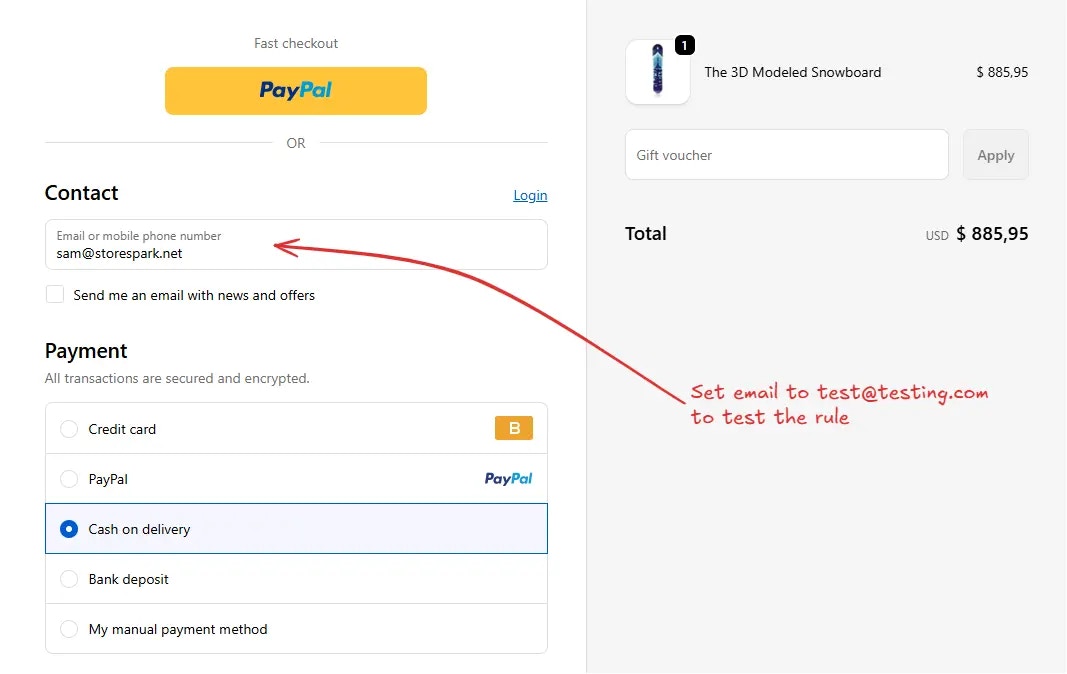Viewport: 1067px width, 674px height.
Task: Click the Fast checkout label
Action: click(x=296, y=43)
